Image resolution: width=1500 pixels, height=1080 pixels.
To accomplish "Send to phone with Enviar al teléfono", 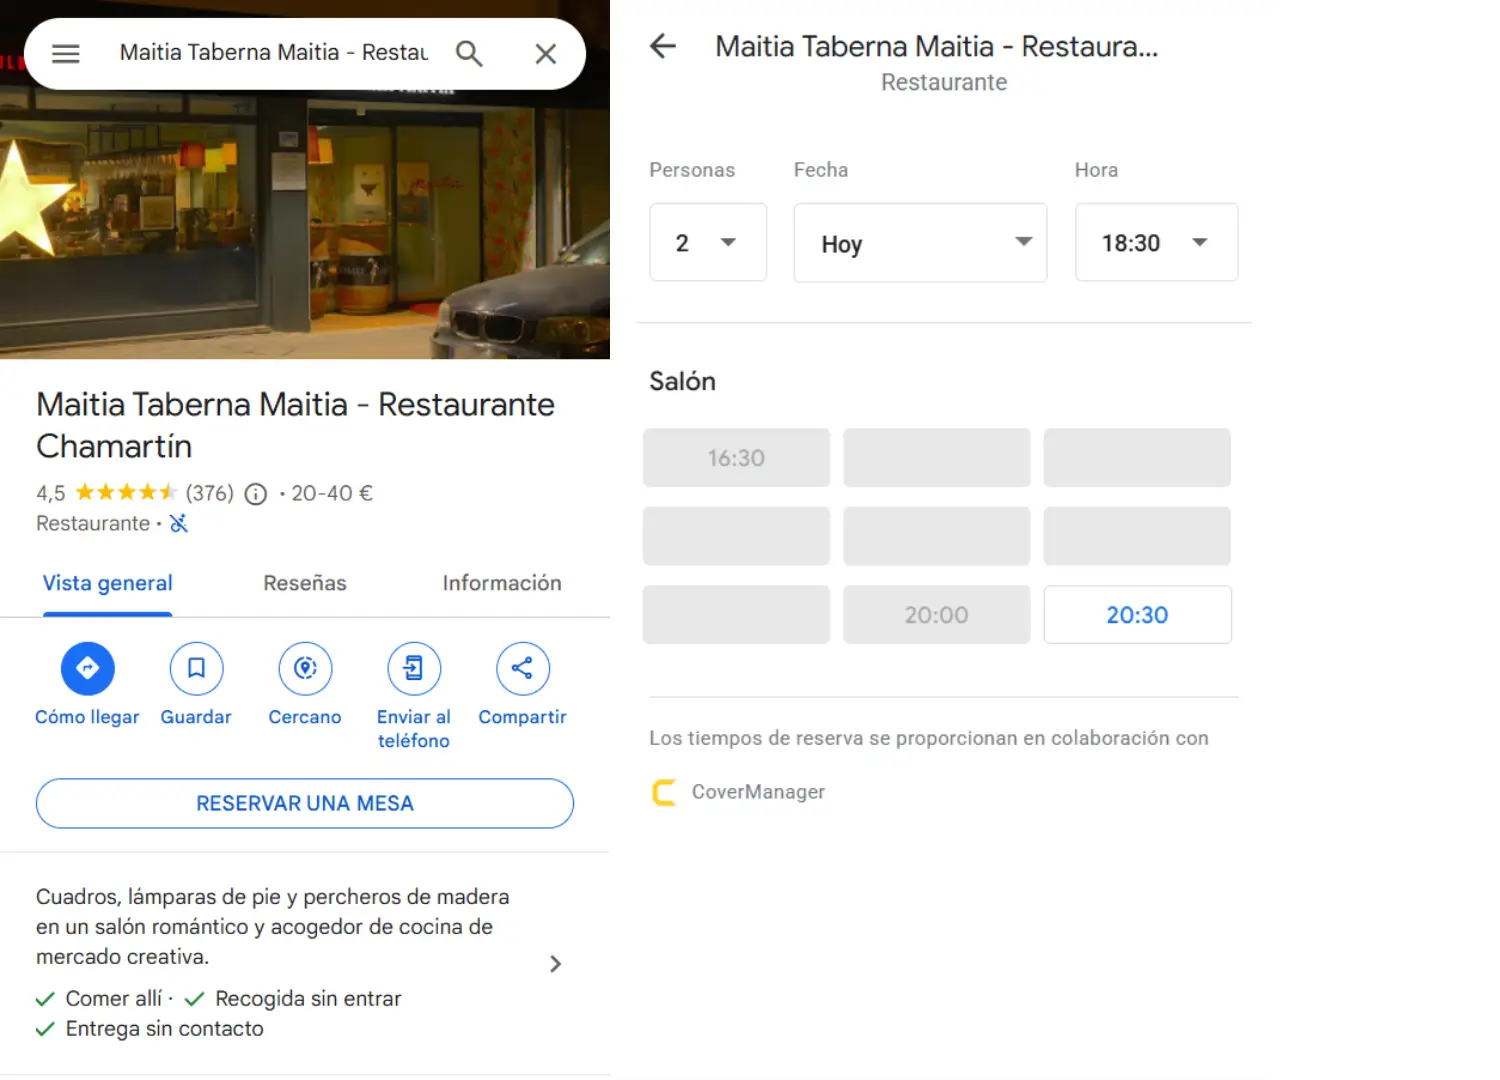I will coord(413,668).
